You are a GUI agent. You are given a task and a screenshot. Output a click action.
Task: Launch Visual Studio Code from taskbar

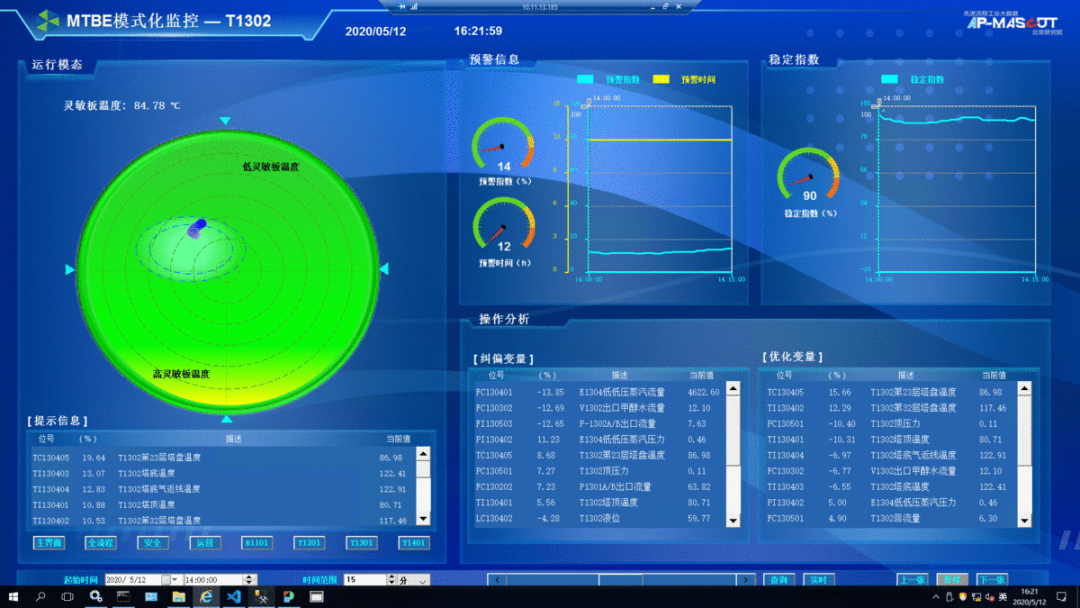(x=233, y=597)
